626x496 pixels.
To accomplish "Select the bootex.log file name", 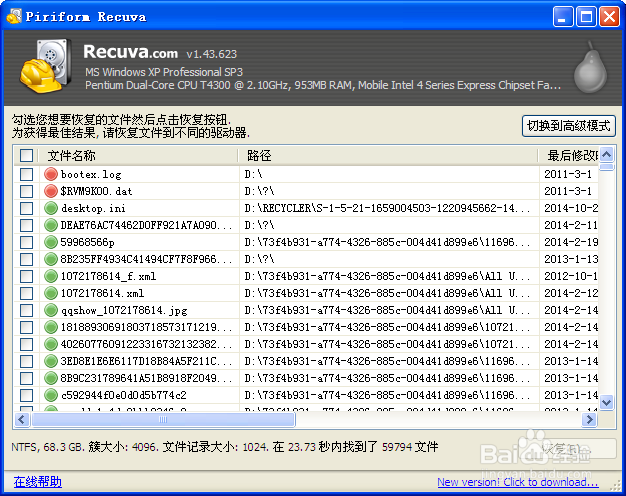I will (x=91, y=175).
